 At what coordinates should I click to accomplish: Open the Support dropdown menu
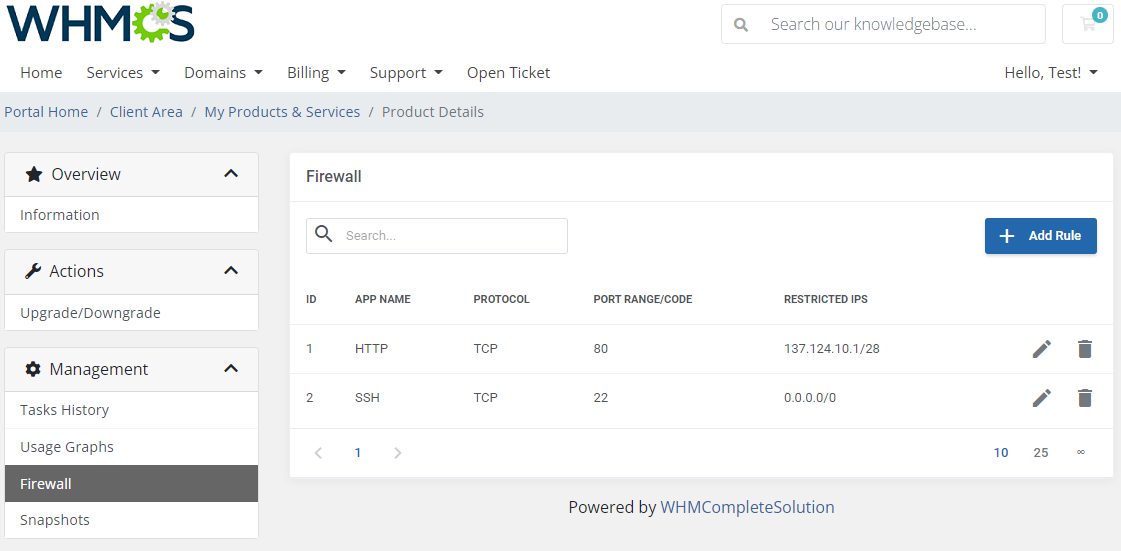pyautogui.click(x=406, y=72)
